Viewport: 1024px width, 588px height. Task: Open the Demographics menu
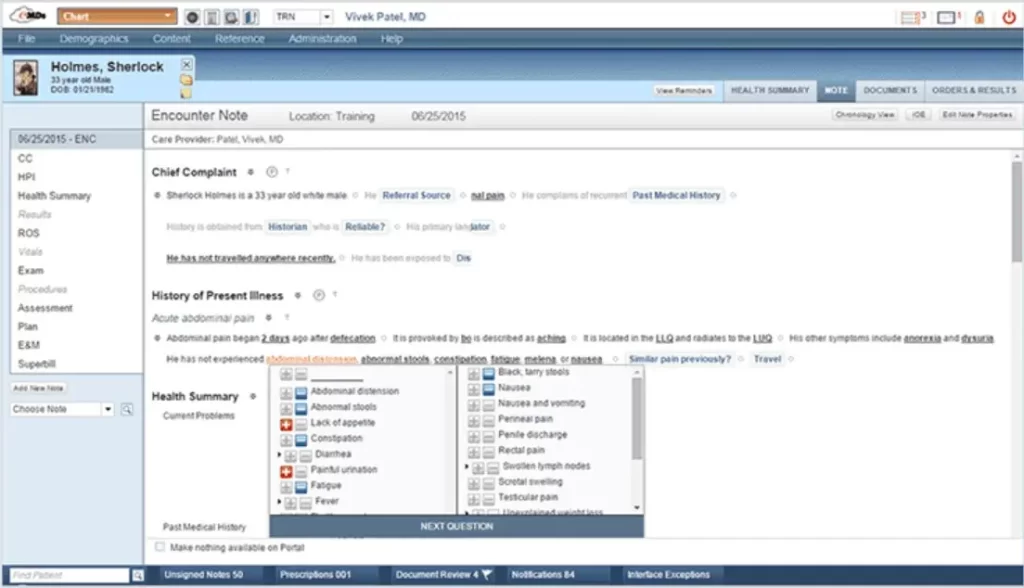[x=94, y=38]
